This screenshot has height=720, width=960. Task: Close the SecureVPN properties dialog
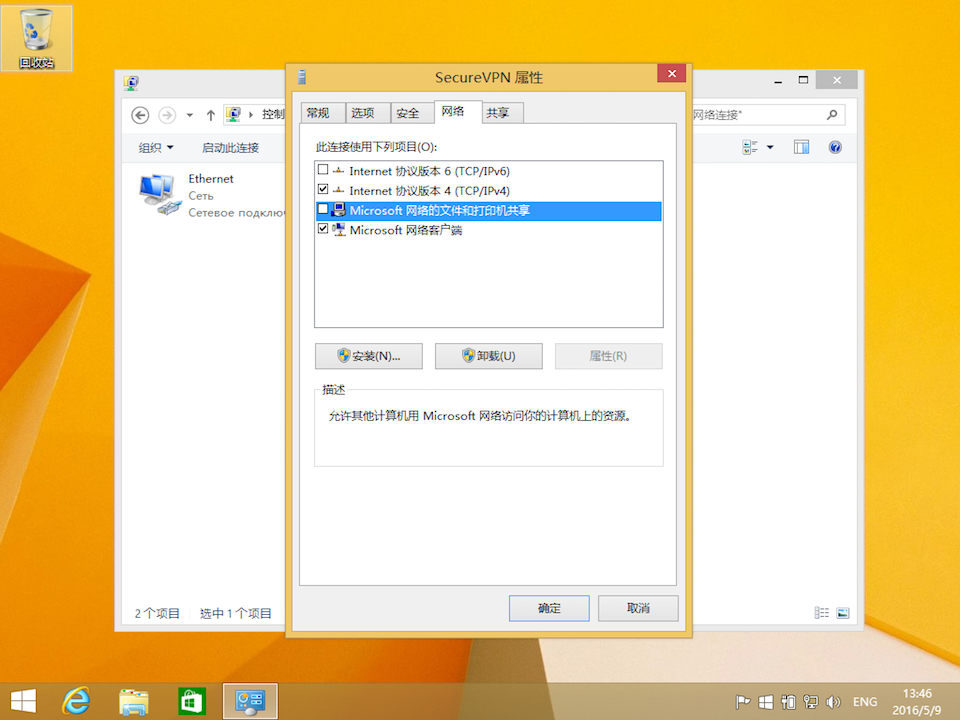click(672, 73)
